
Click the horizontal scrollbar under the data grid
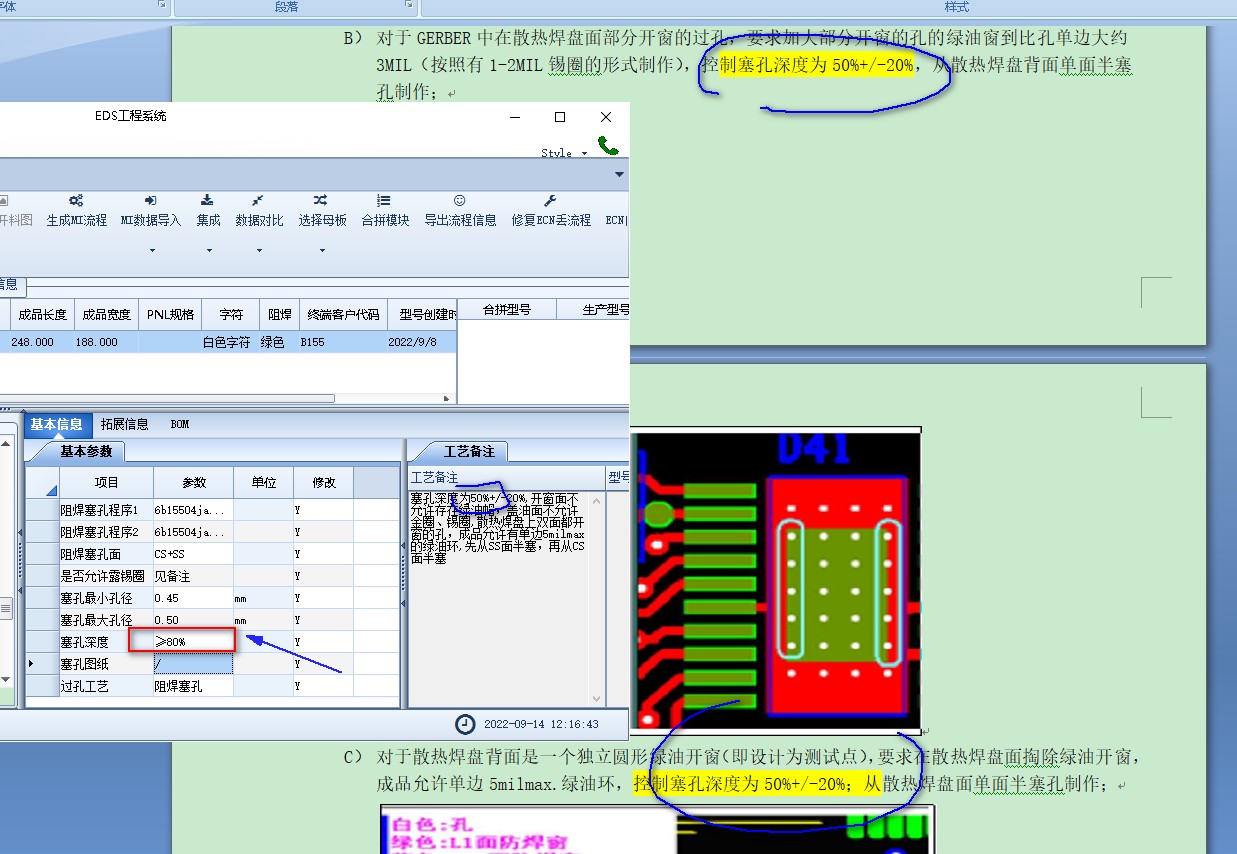pyautogui.click(x=168, y=398)
